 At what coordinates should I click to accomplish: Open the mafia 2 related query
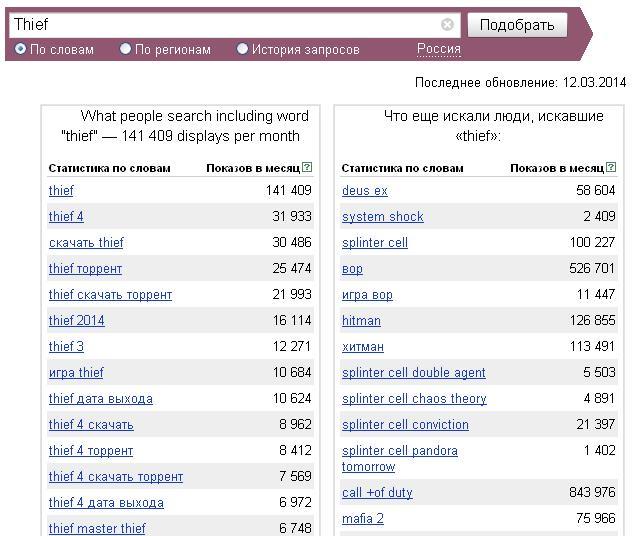pos(363,519)
